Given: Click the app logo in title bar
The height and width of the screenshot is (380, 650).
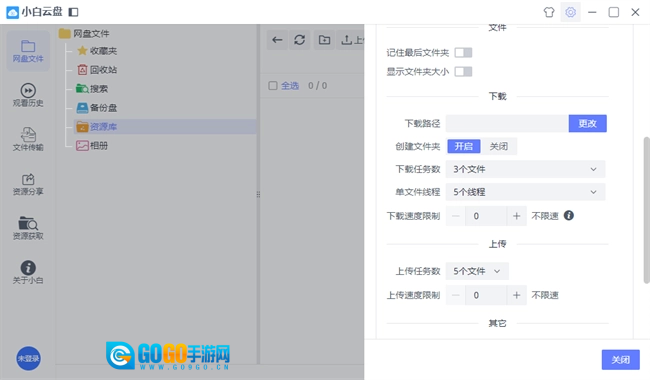Looking at the screenshot, I should coord(12,12).
